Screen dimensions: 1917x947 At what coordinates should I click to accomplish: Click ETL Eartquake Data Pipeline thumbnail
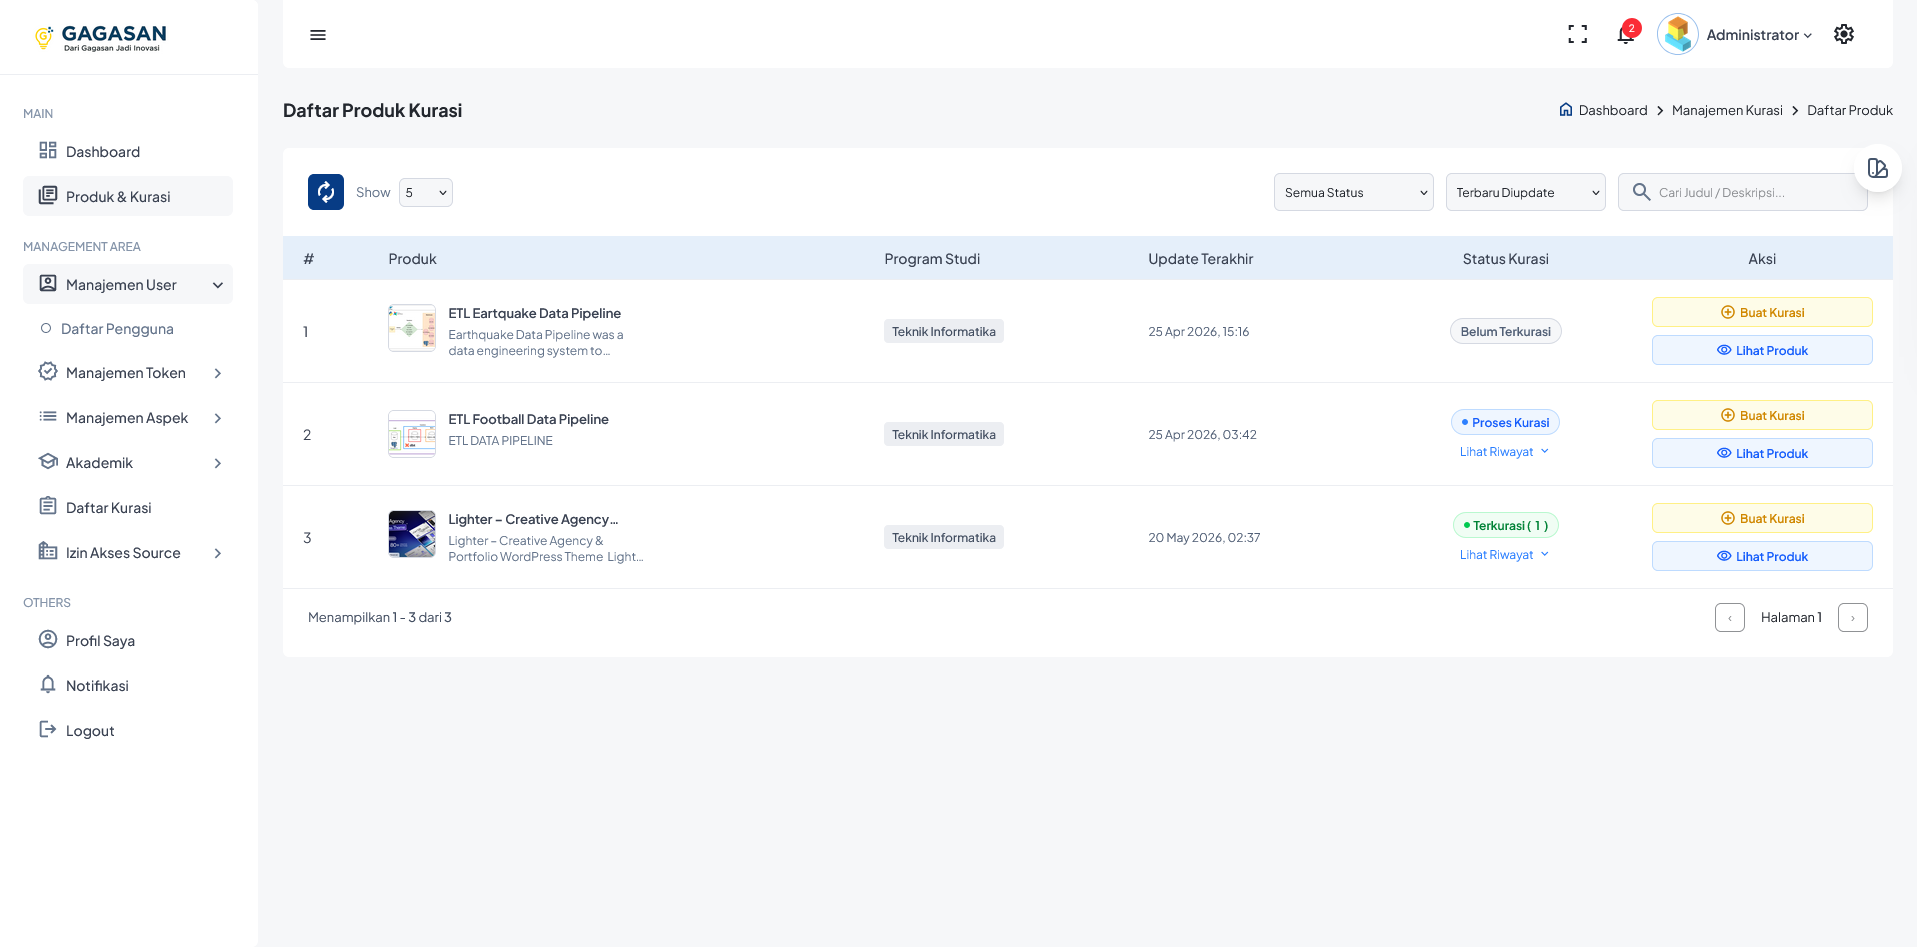pyautogui.click(x=412, y=328)
